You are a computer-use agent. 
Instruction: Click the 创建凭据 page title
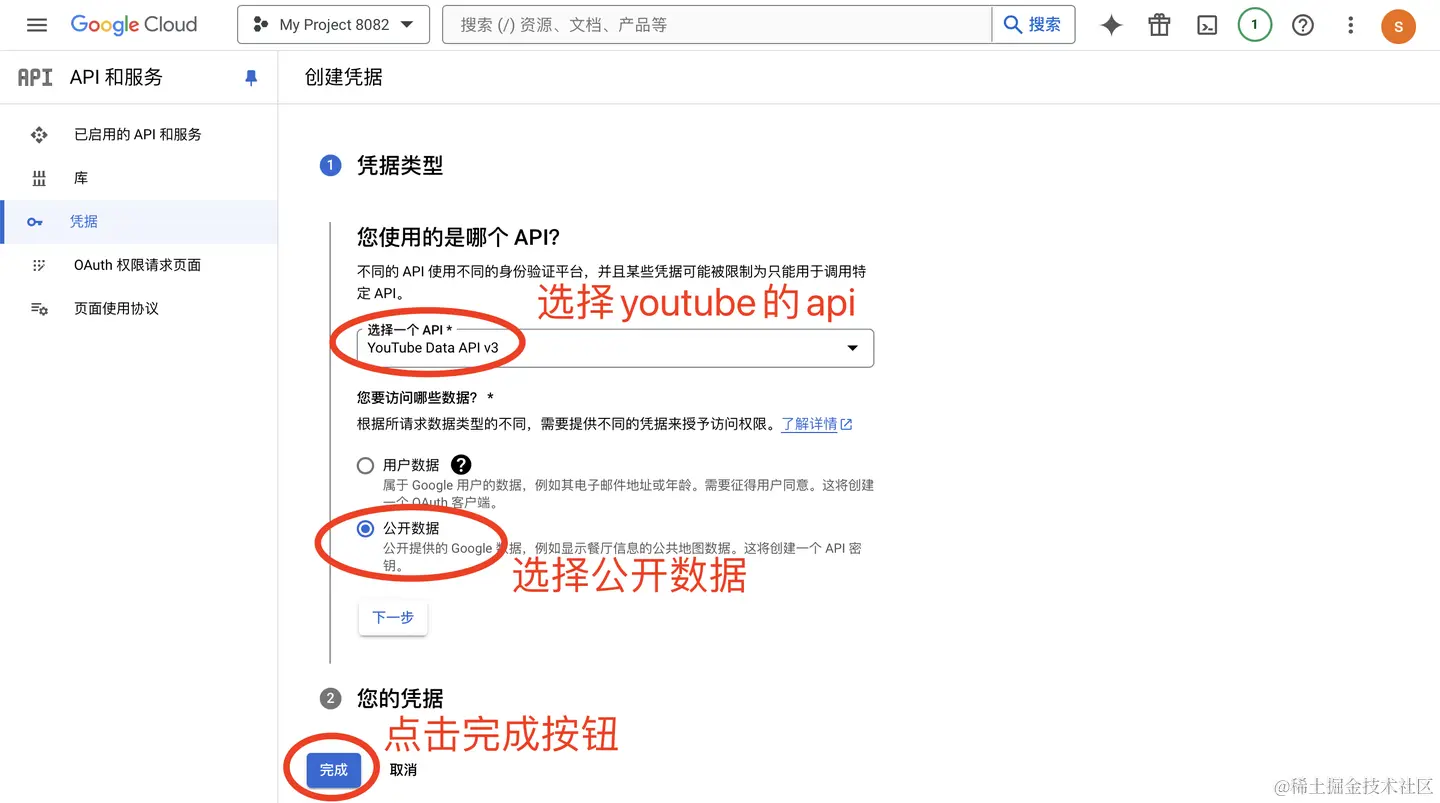click(x=343, y=77)
